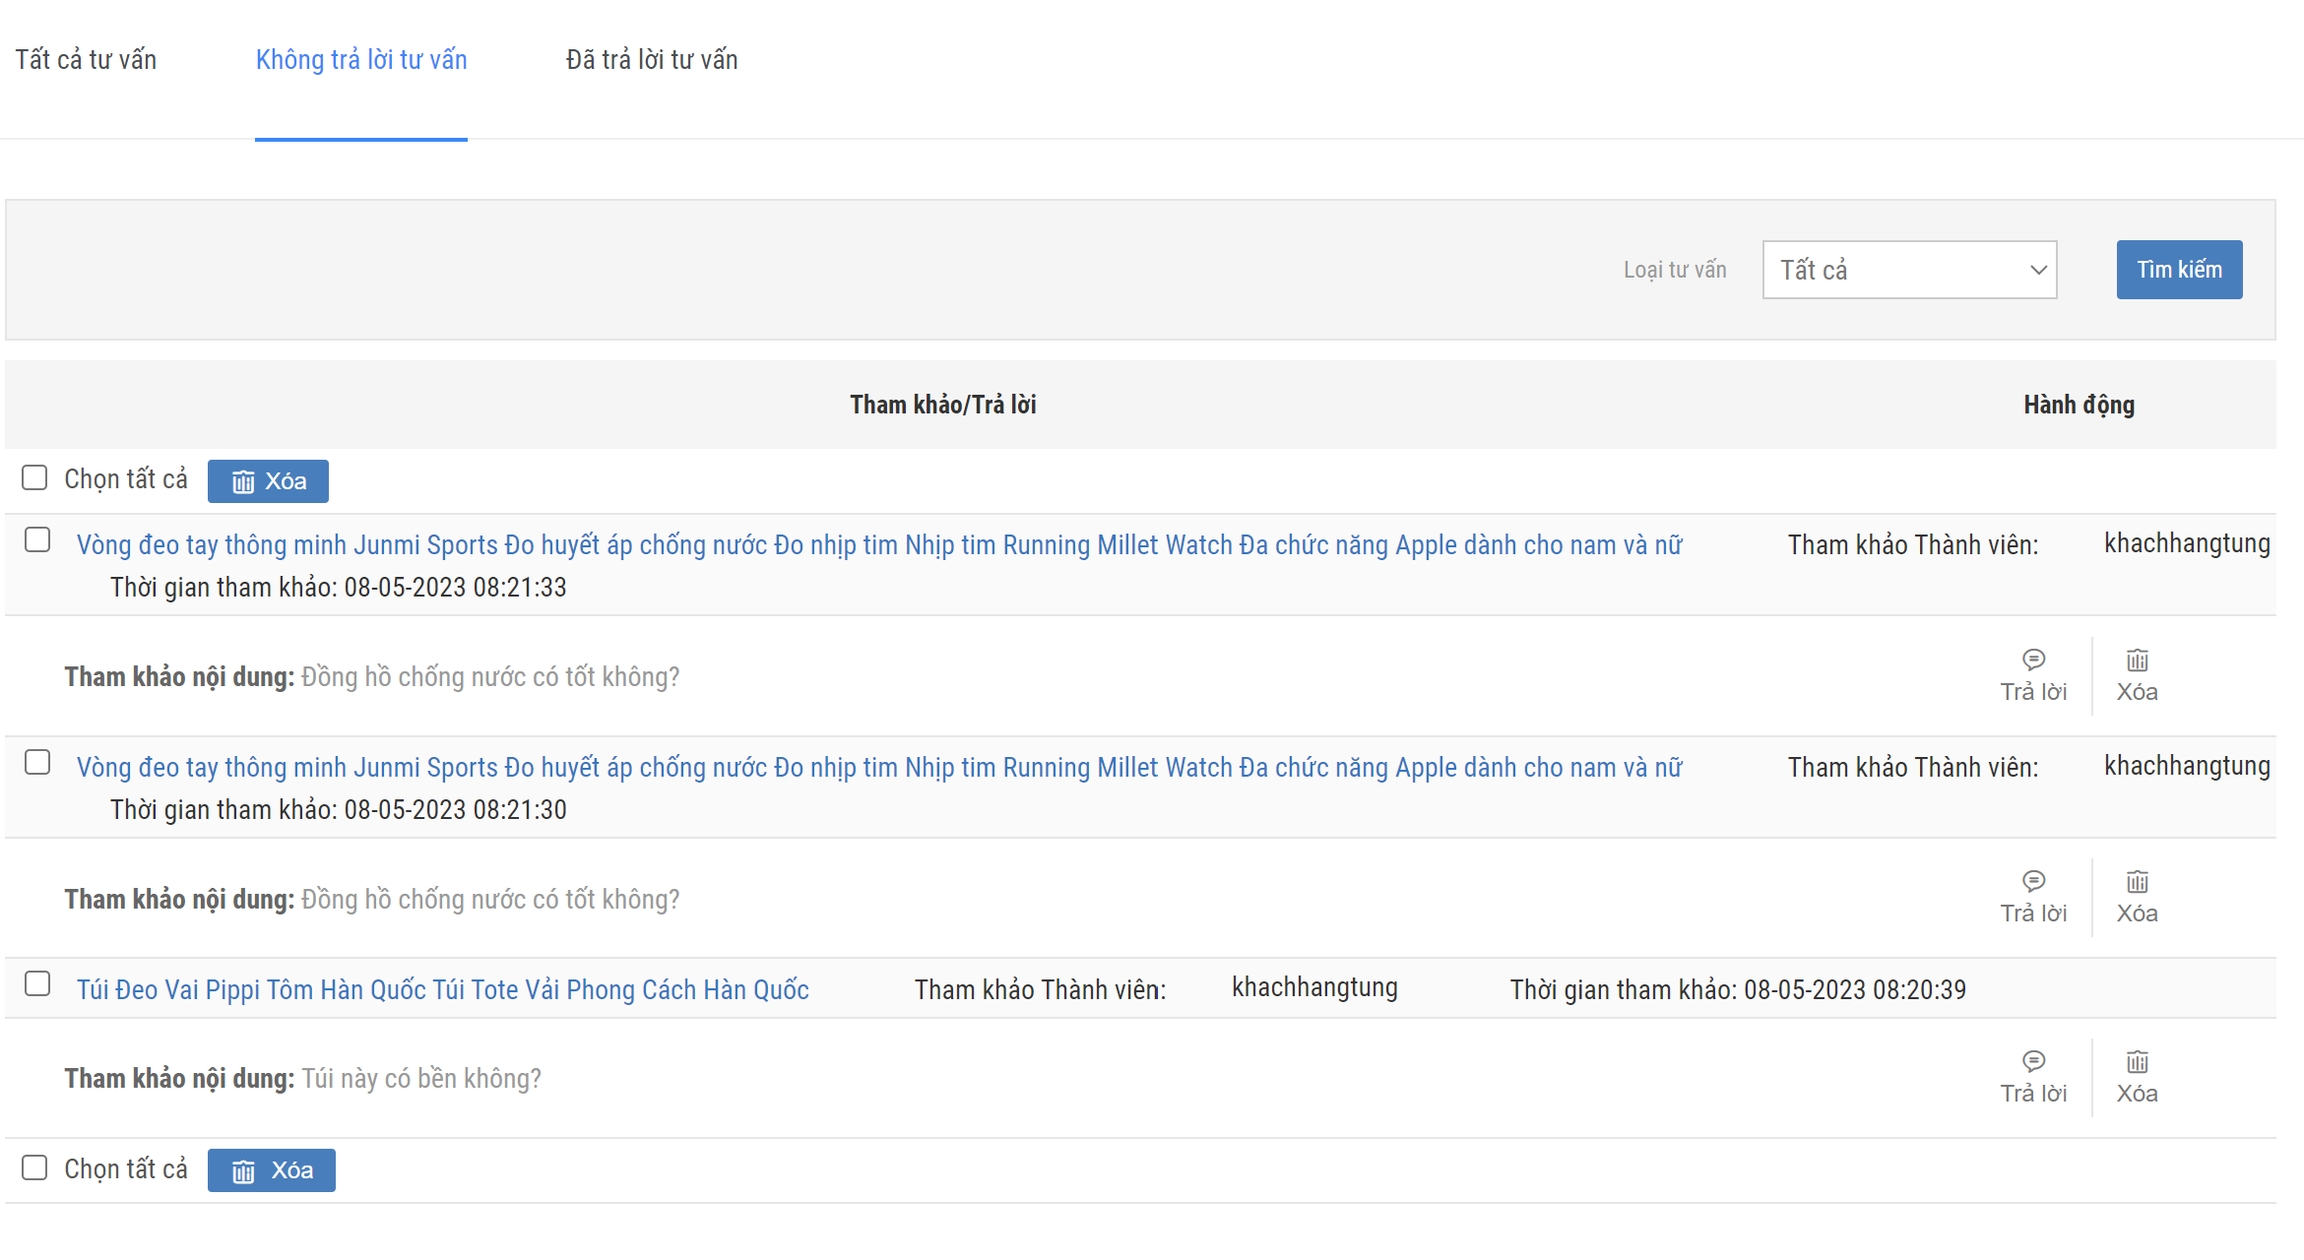Screen dimensions: 2304x1260
Task: Select the Không trả lời tư vấn tab
Action: pos(361,60)
